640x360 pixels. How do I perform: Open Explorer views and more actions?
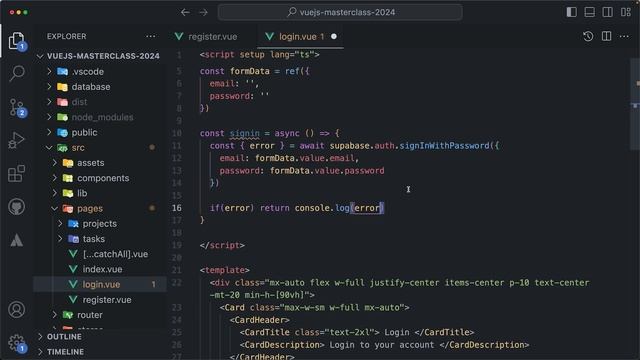point(151,36)
